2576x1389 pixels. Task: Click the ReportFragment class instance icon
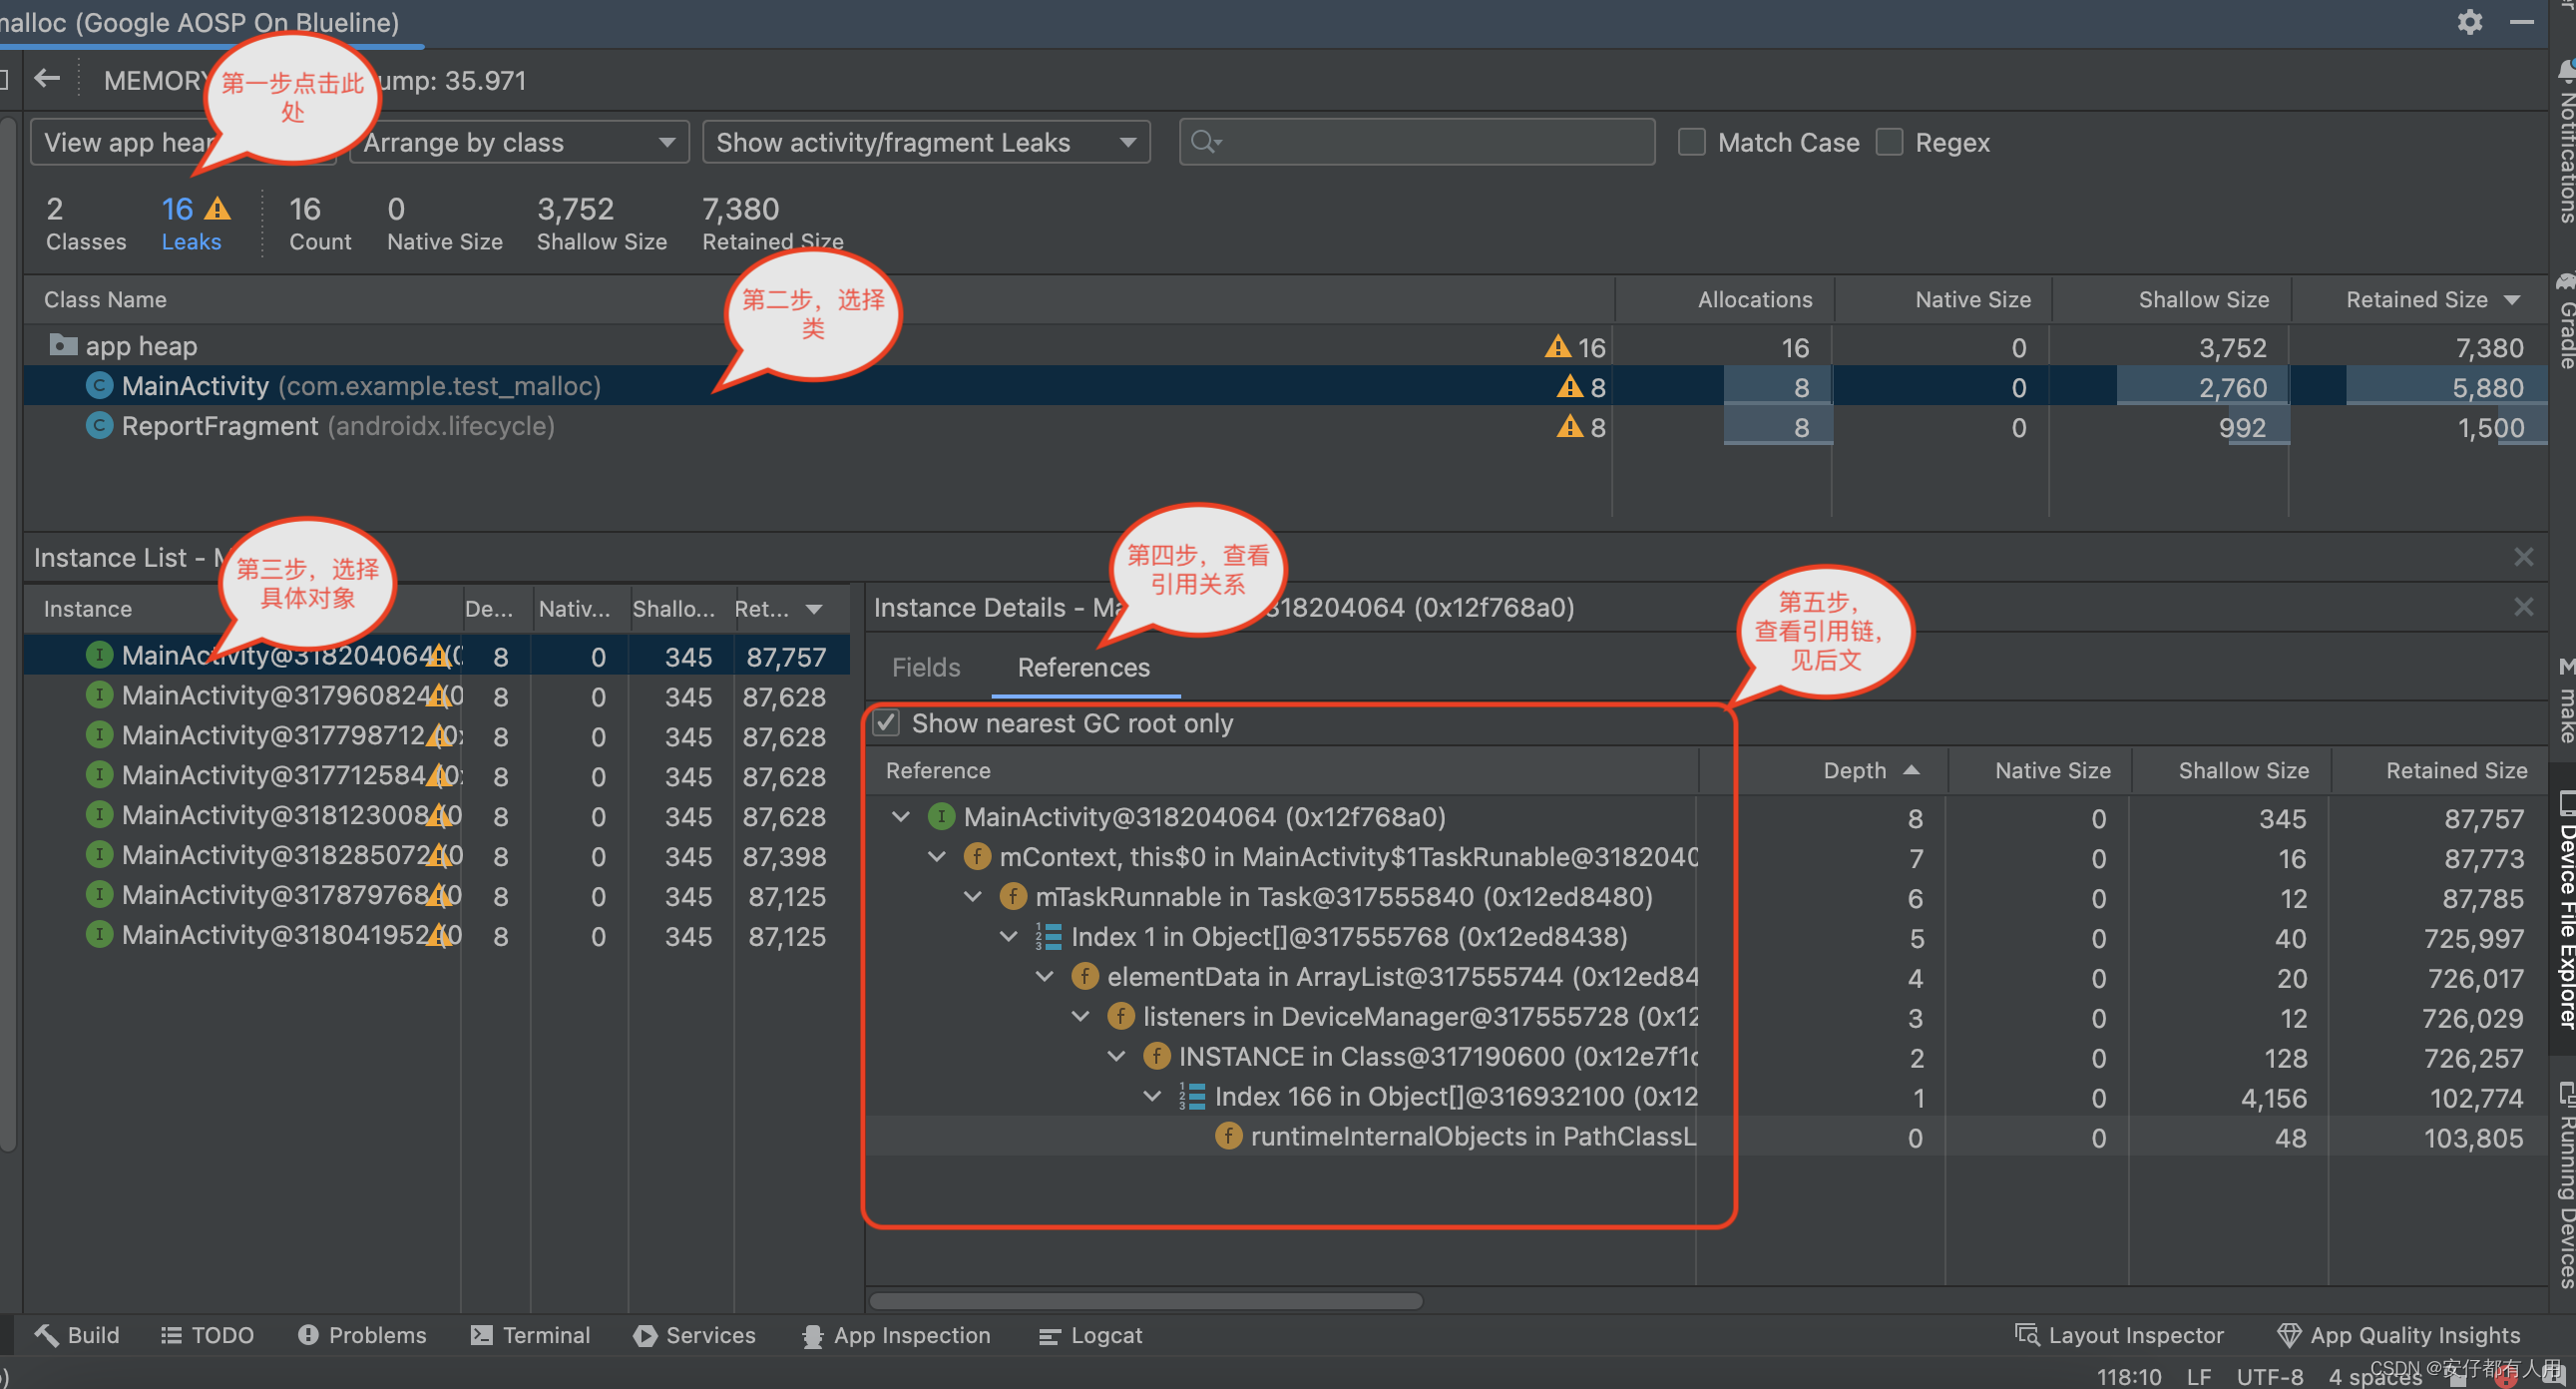(x=98, y=426)
